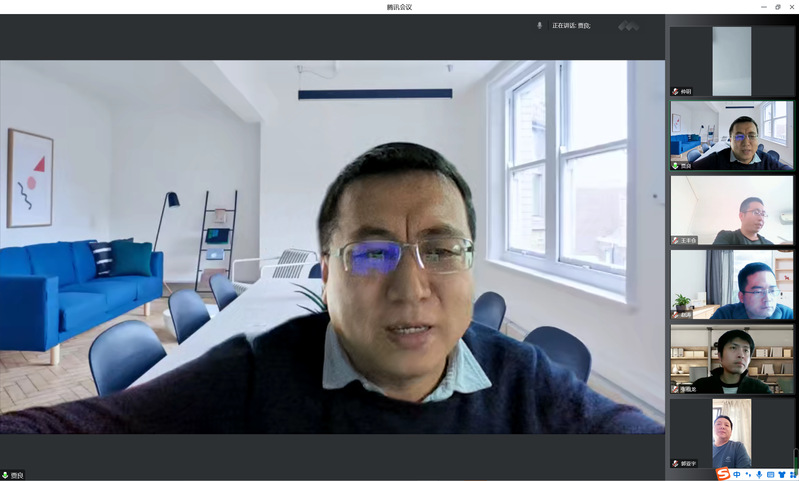The image size is (799, 481).
Task: Click the mic icon on 王丰合's thumbnail
Action: tap(675, 240)
